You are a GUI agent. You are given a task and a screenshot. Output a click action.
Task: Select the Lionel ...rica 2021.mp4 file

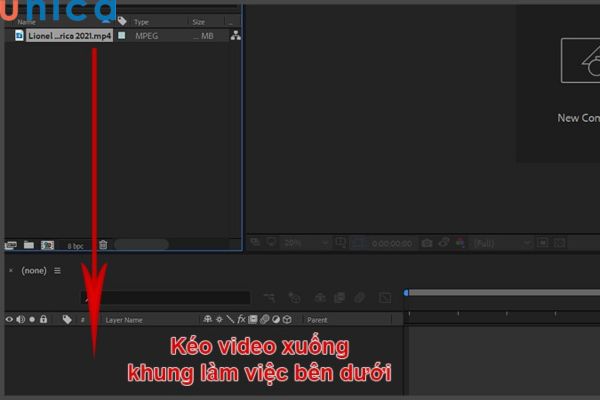pyautogui.click(x=69, y=36)
